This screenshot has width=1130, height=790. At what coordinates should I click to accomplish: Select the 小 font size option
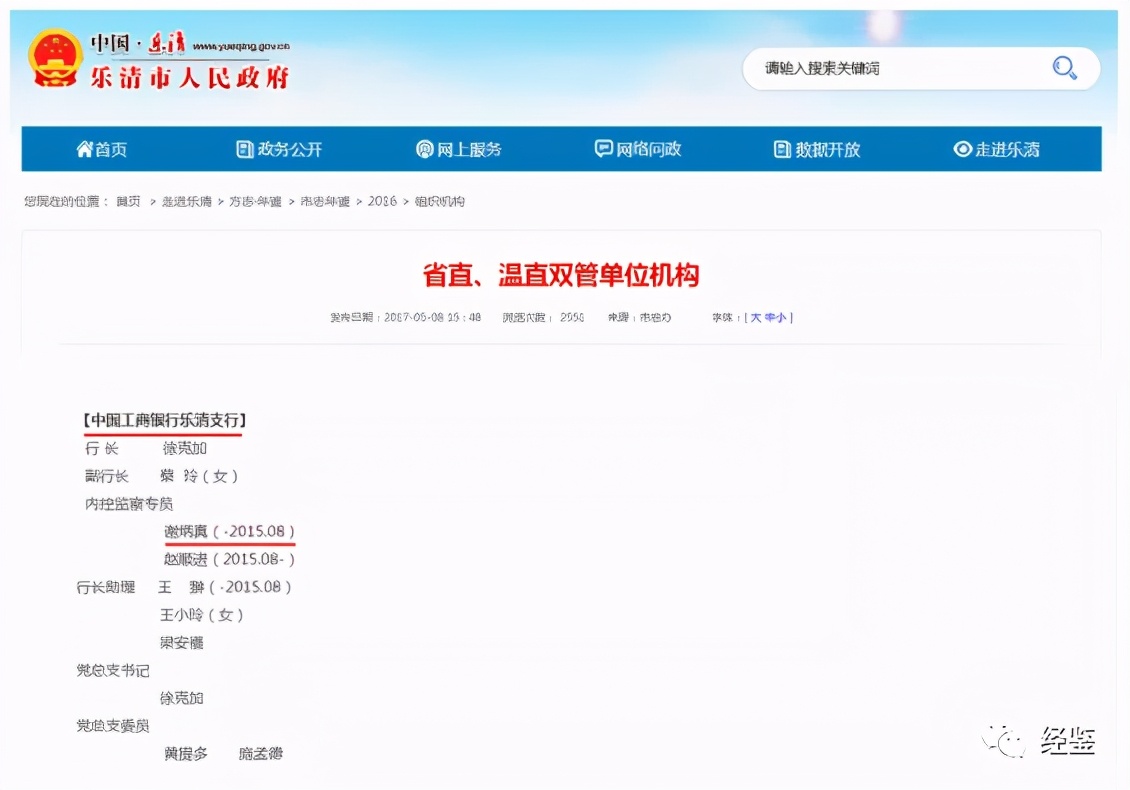pyautogui.click(x=782, y=318)
